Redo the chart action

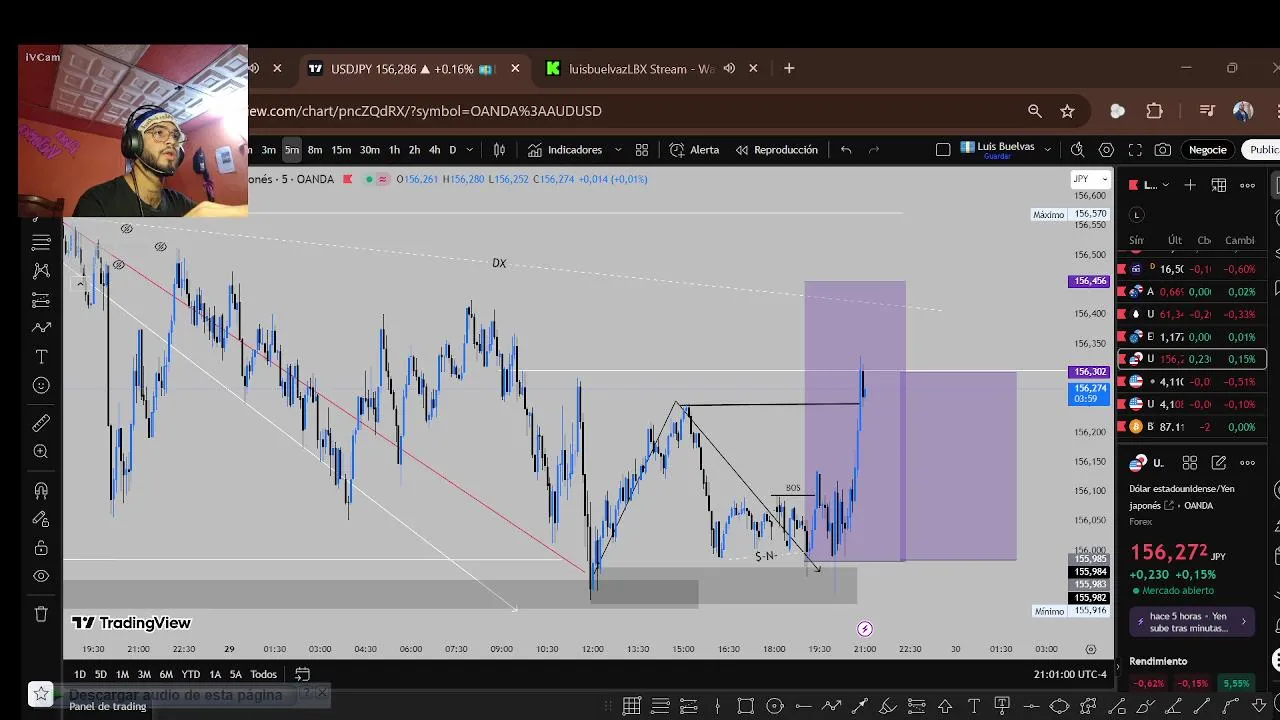point(874,150)
